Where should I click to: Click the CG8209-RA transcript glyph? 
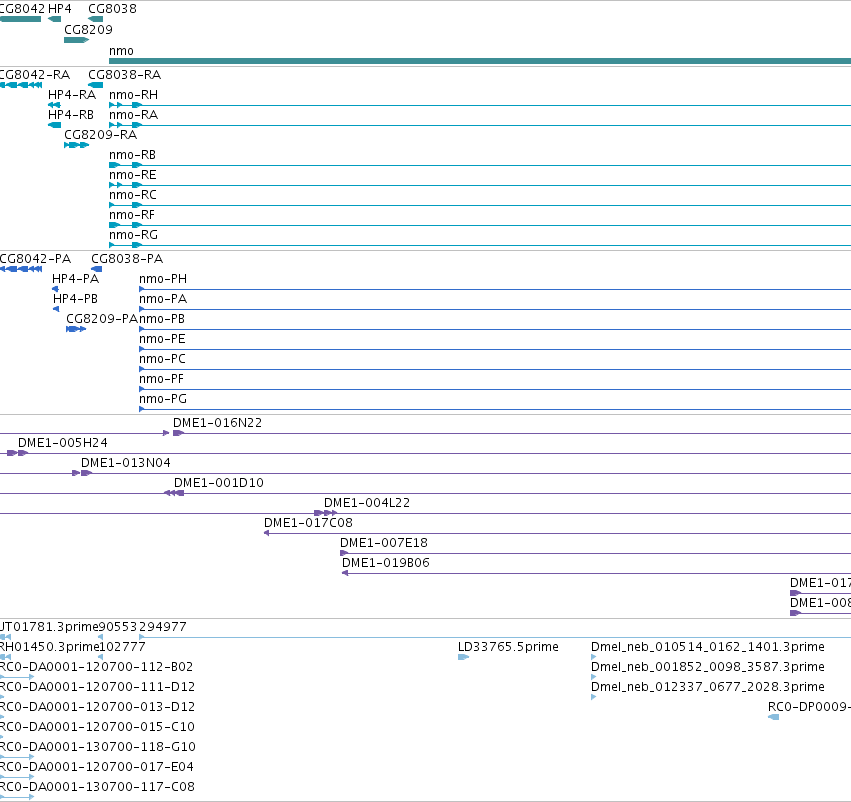(77, 145)
